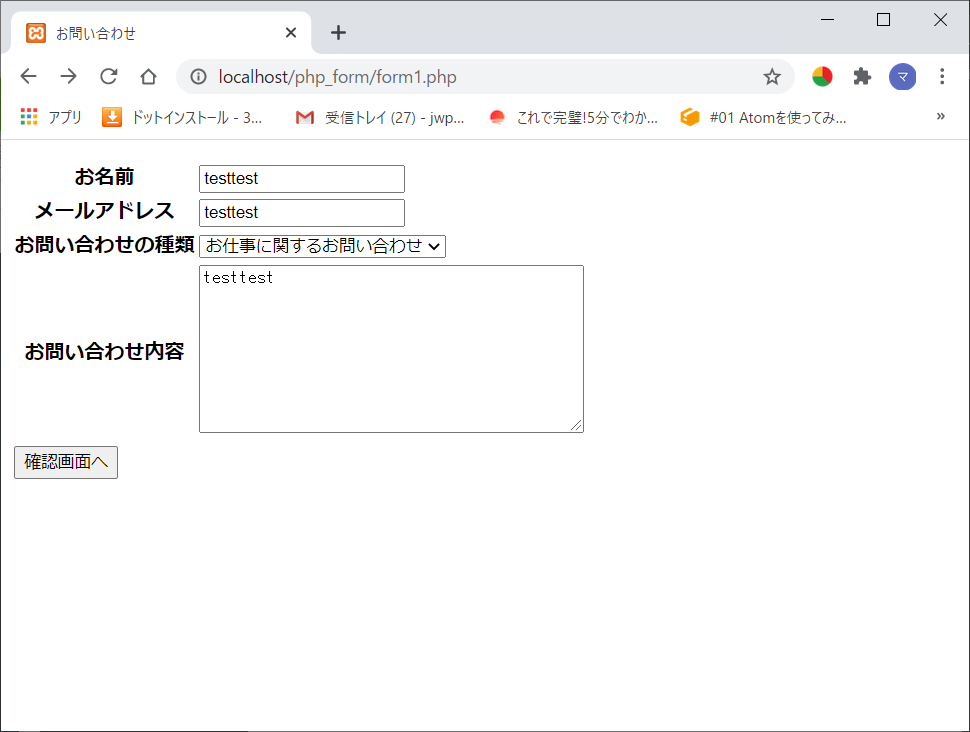
Task: Click the お問い合わせ内容 label
Action: (105, 351)
